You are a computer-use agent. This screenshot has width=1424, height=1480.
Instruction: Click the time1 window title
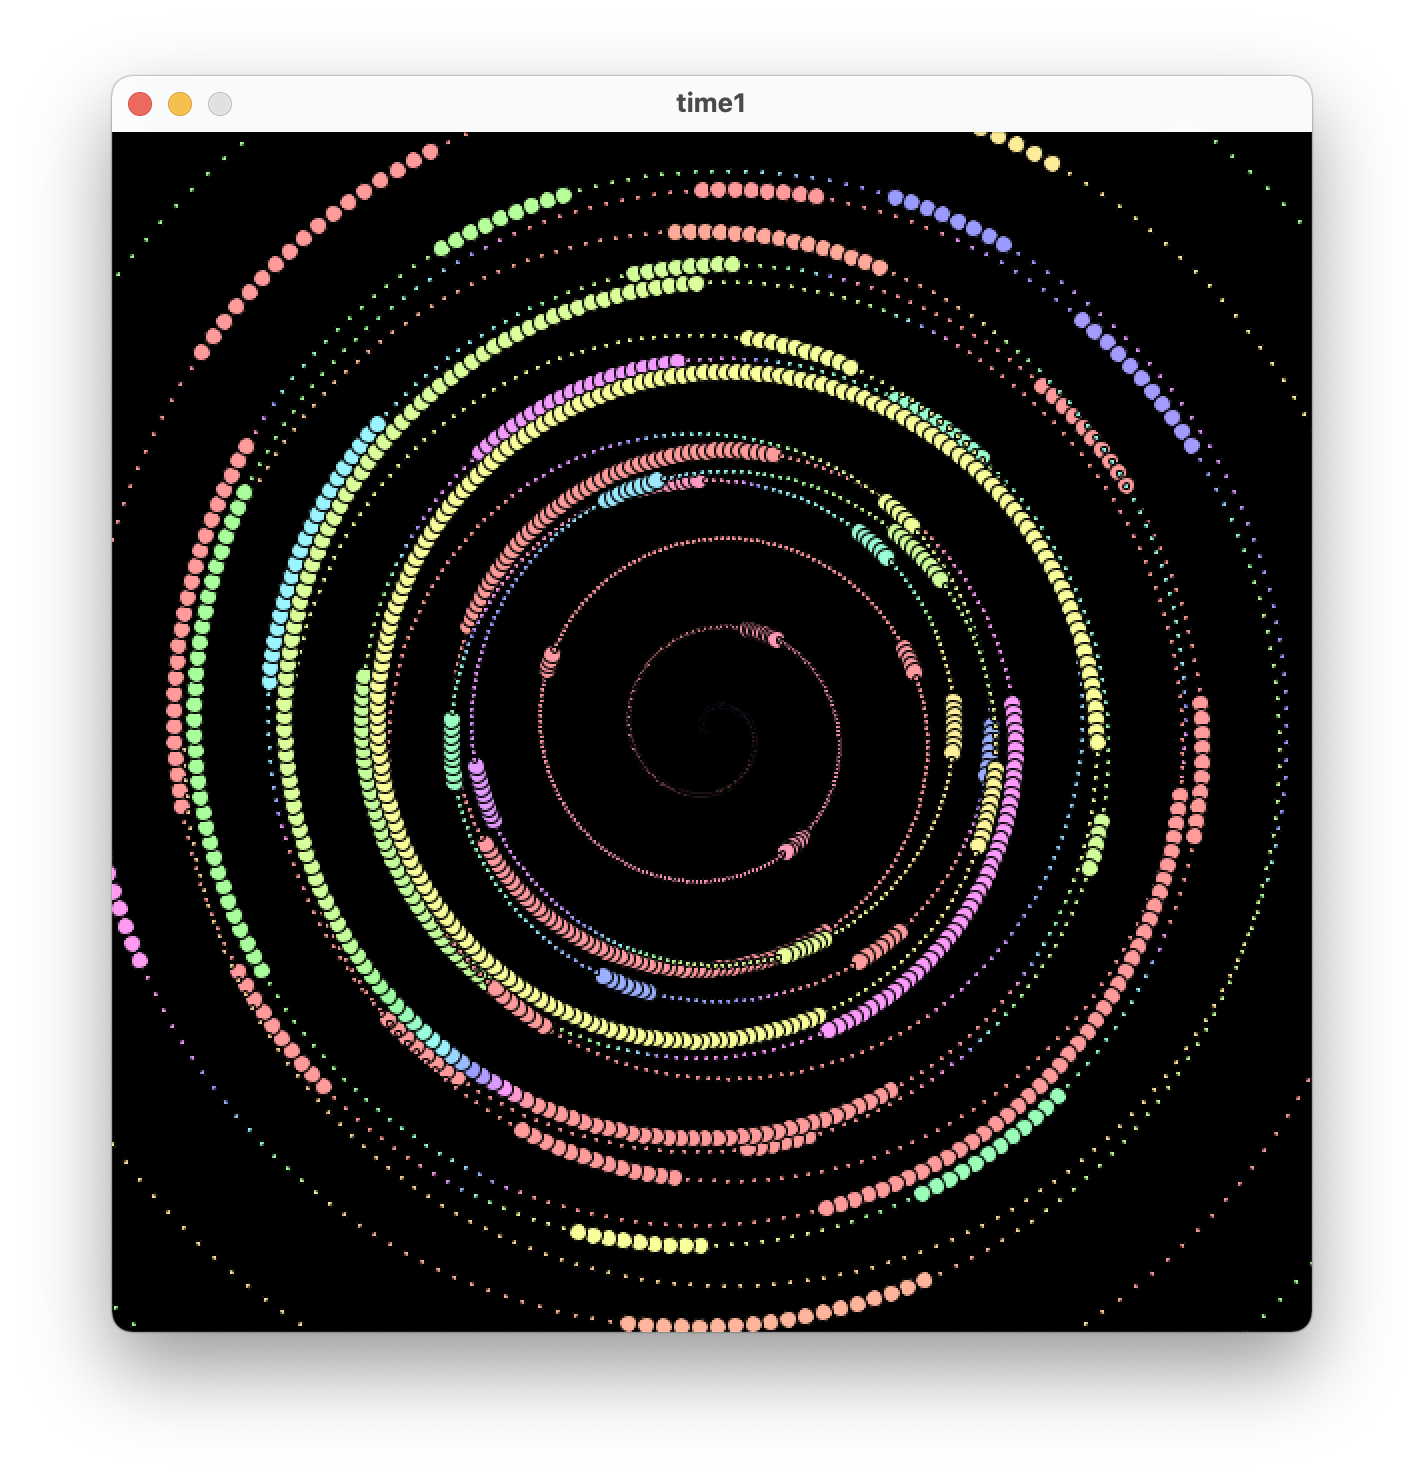pyautogui.click(x=711, y=103)
